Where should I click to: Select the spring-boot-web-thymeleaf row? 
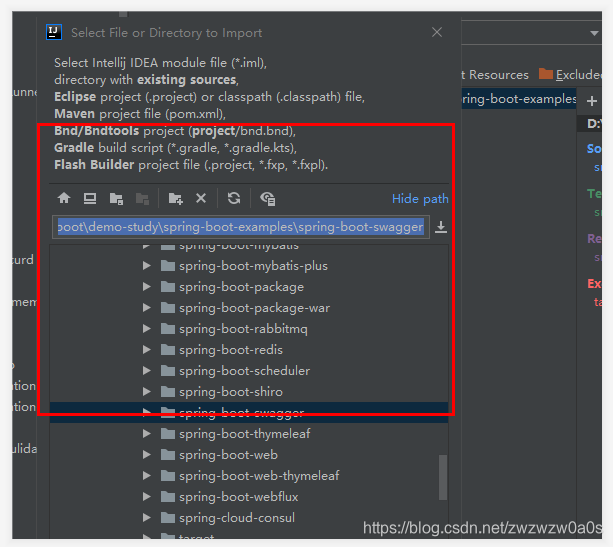pyautogui.click(x=249, y=476)
